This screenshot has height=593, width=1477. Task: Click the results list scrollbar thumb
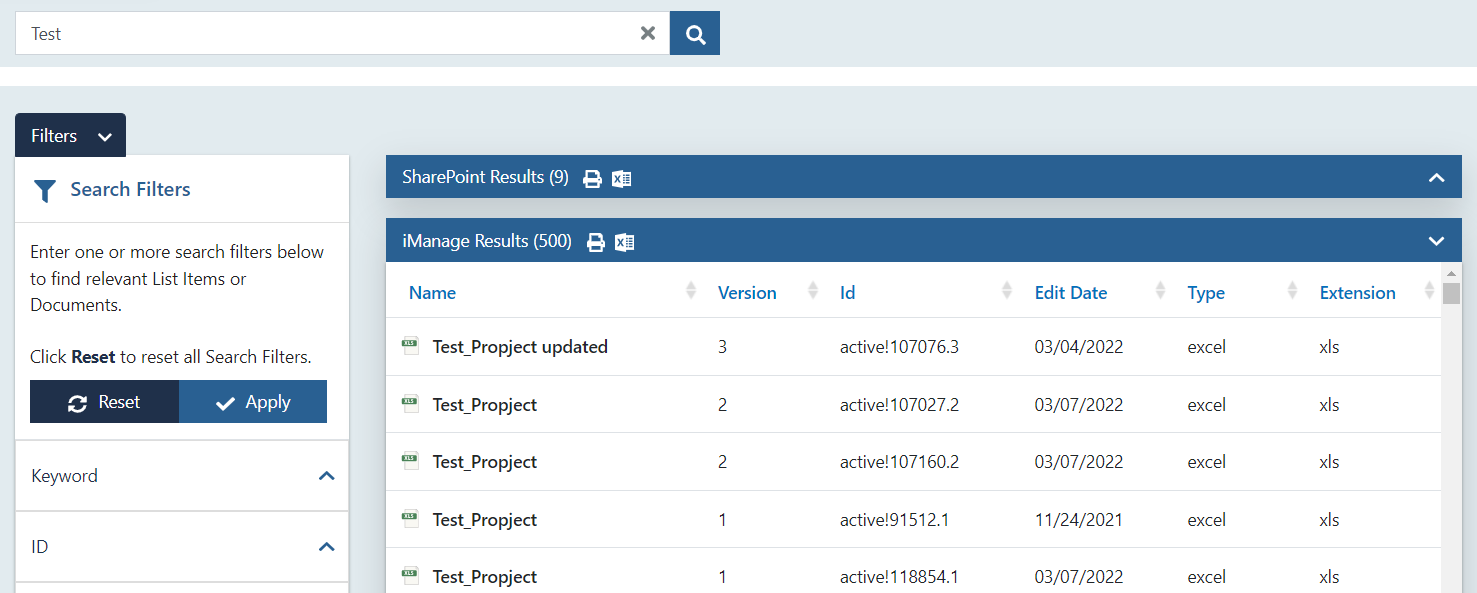[x=1451, y=292]
